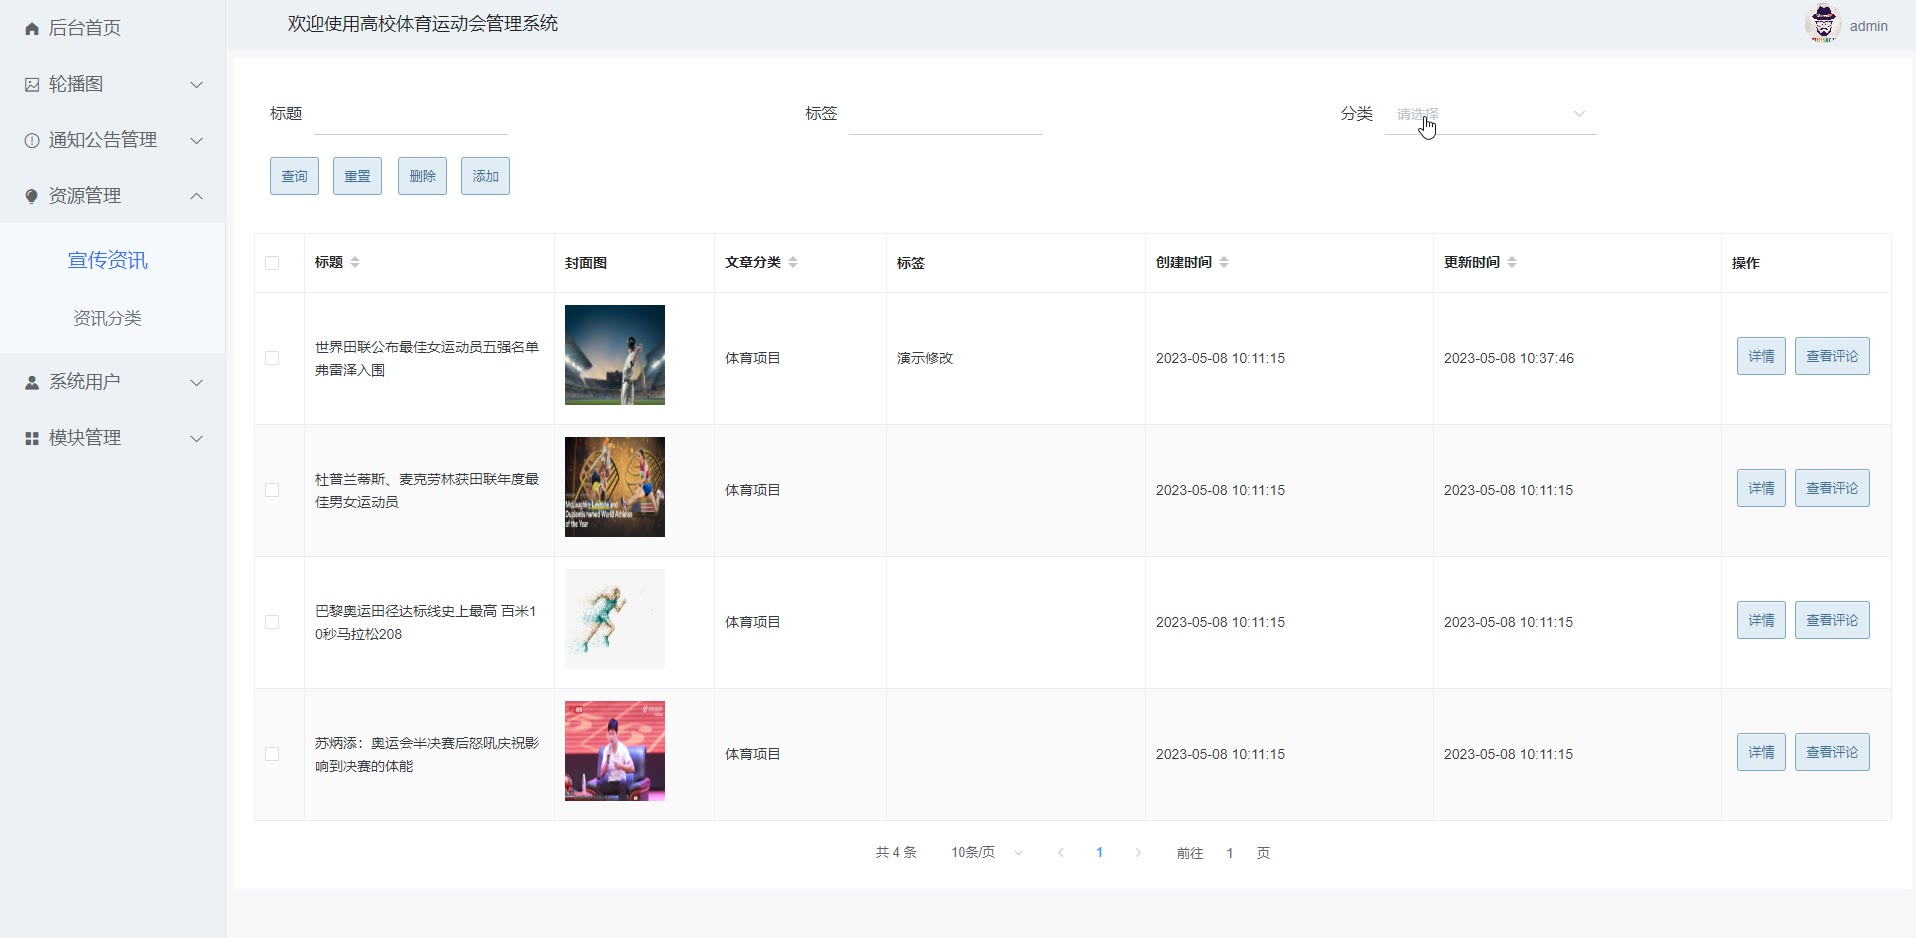Select 宣传资讯 submenu item

[108, 260]
